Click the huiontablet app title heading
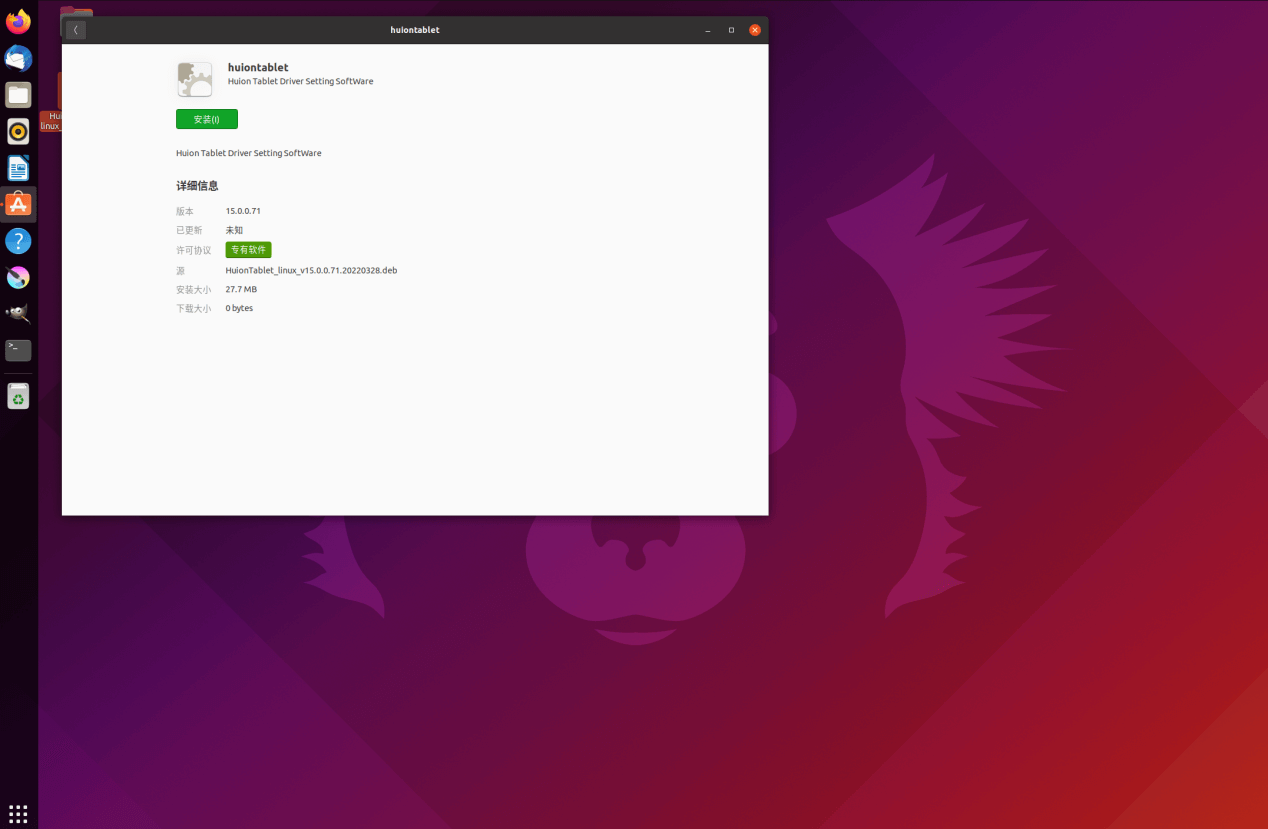This screenshot has width=1268, height=829. pyautogui.click(x=258, y=68)
